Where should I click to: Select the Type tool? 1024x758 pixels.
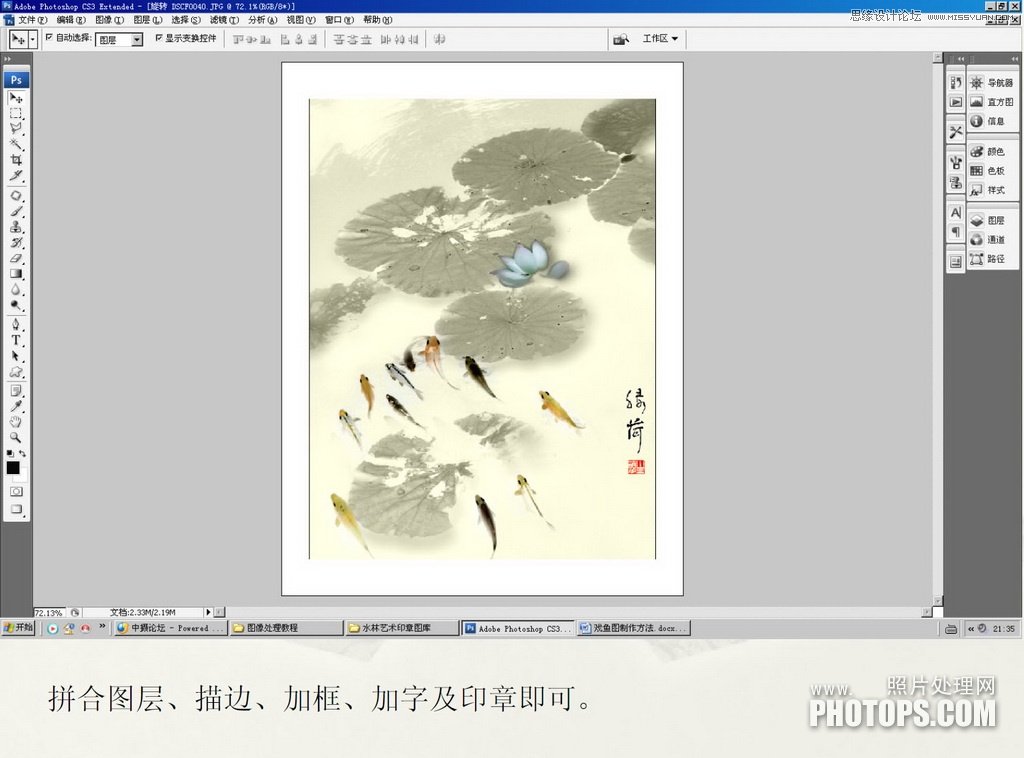click(17, 340)
